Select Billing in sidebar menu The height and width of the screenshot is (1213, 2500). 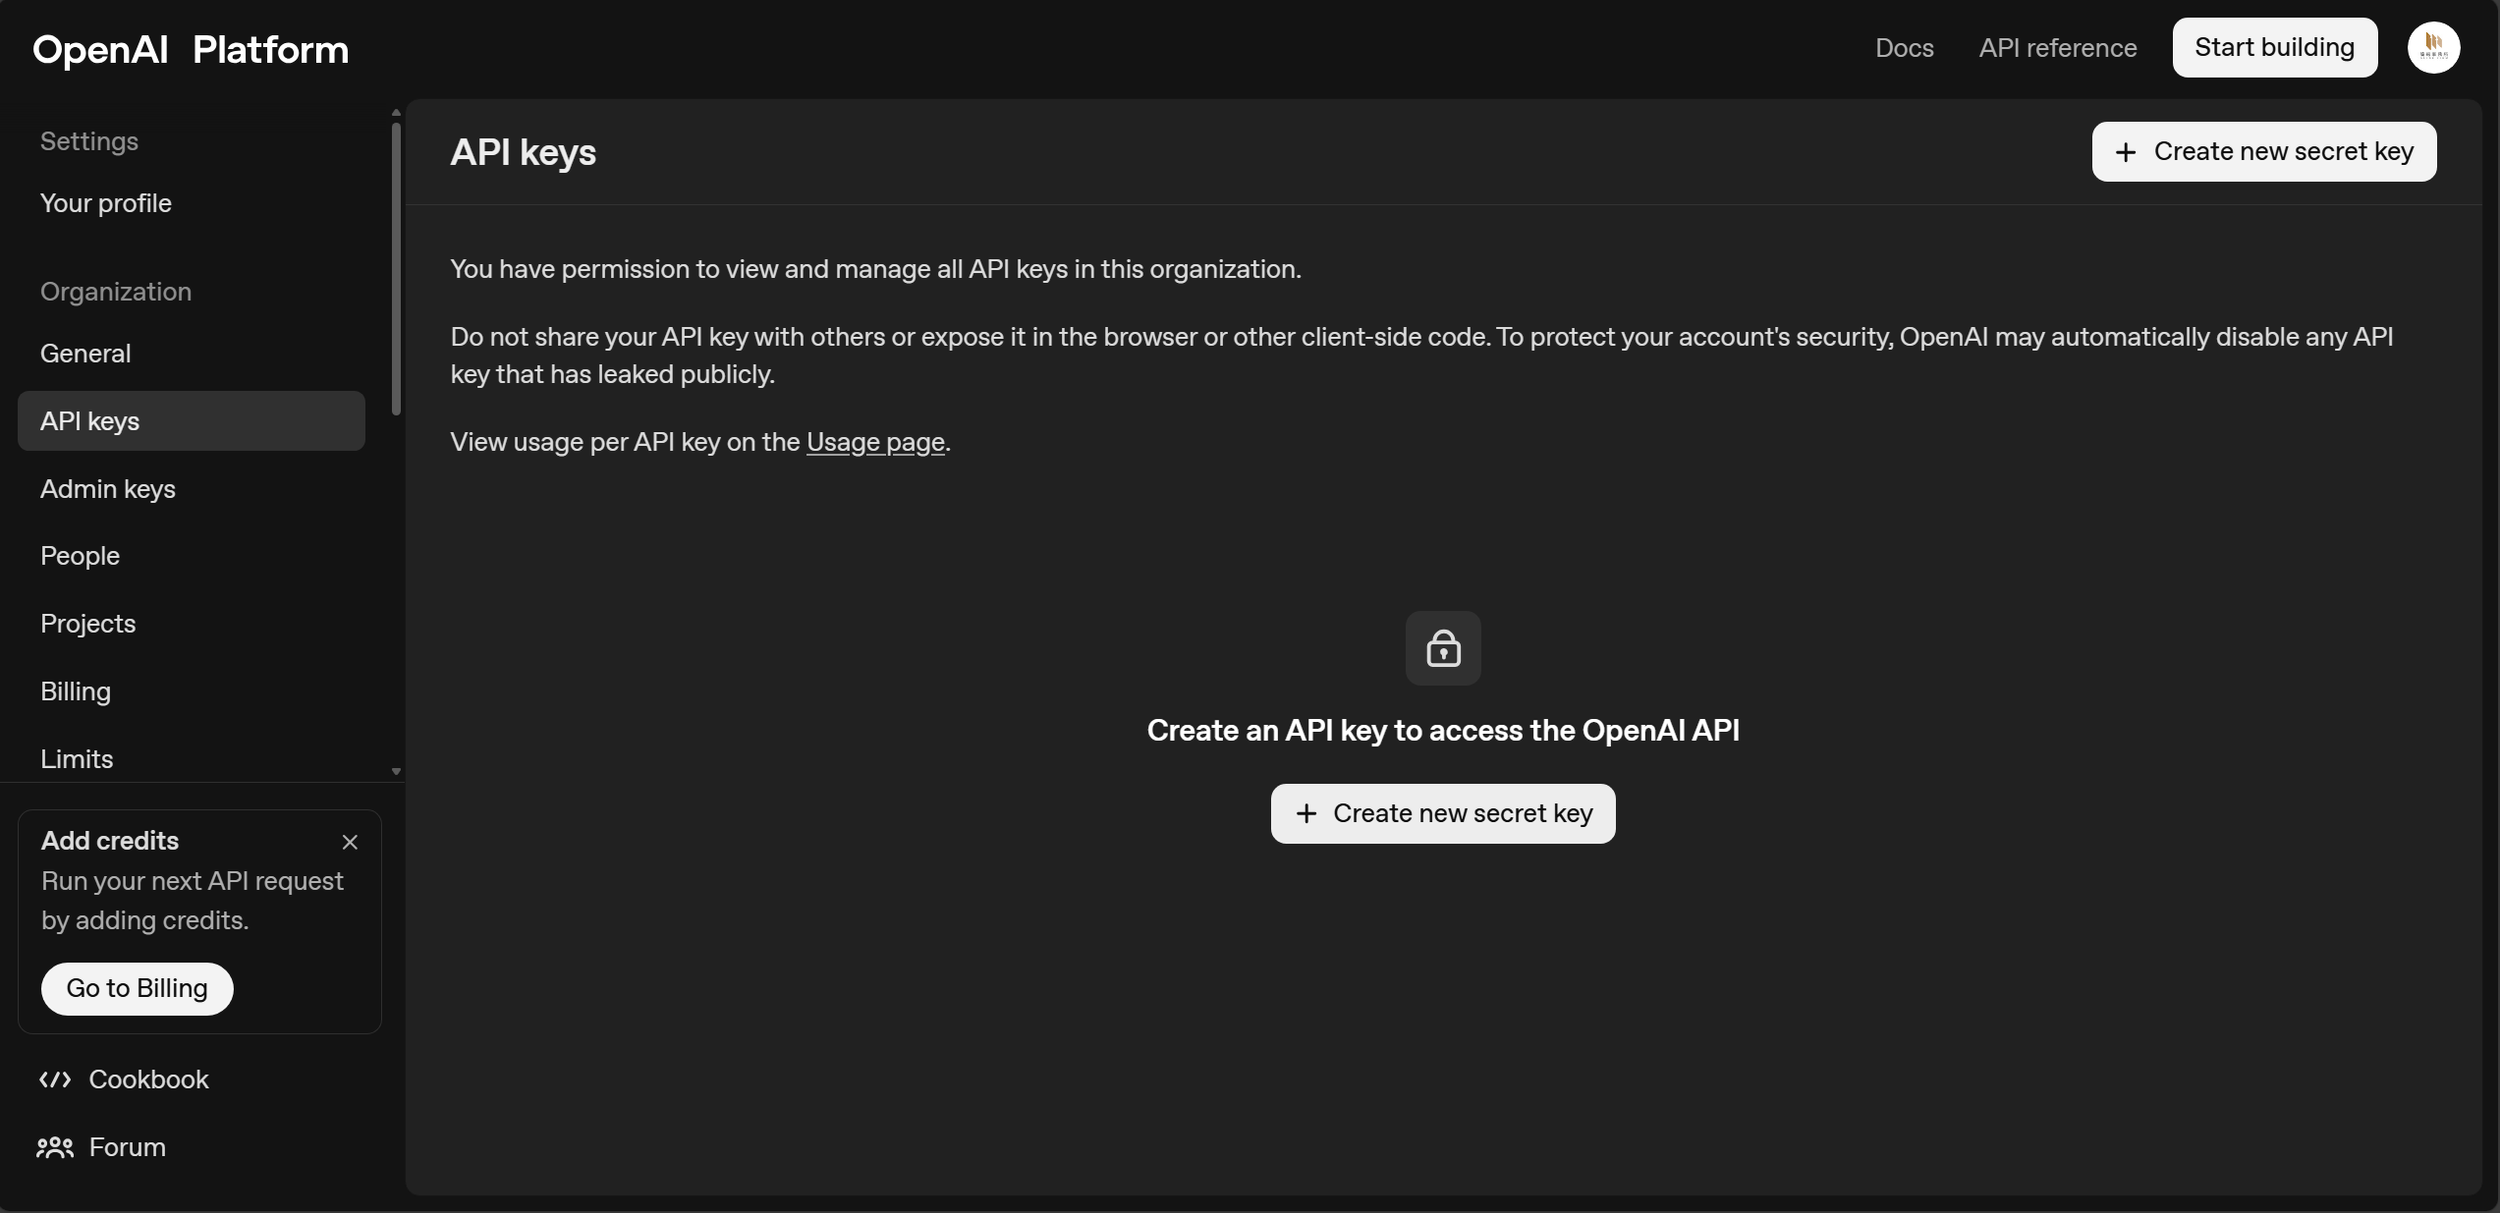pyautogui.click(x=76, y=692)
